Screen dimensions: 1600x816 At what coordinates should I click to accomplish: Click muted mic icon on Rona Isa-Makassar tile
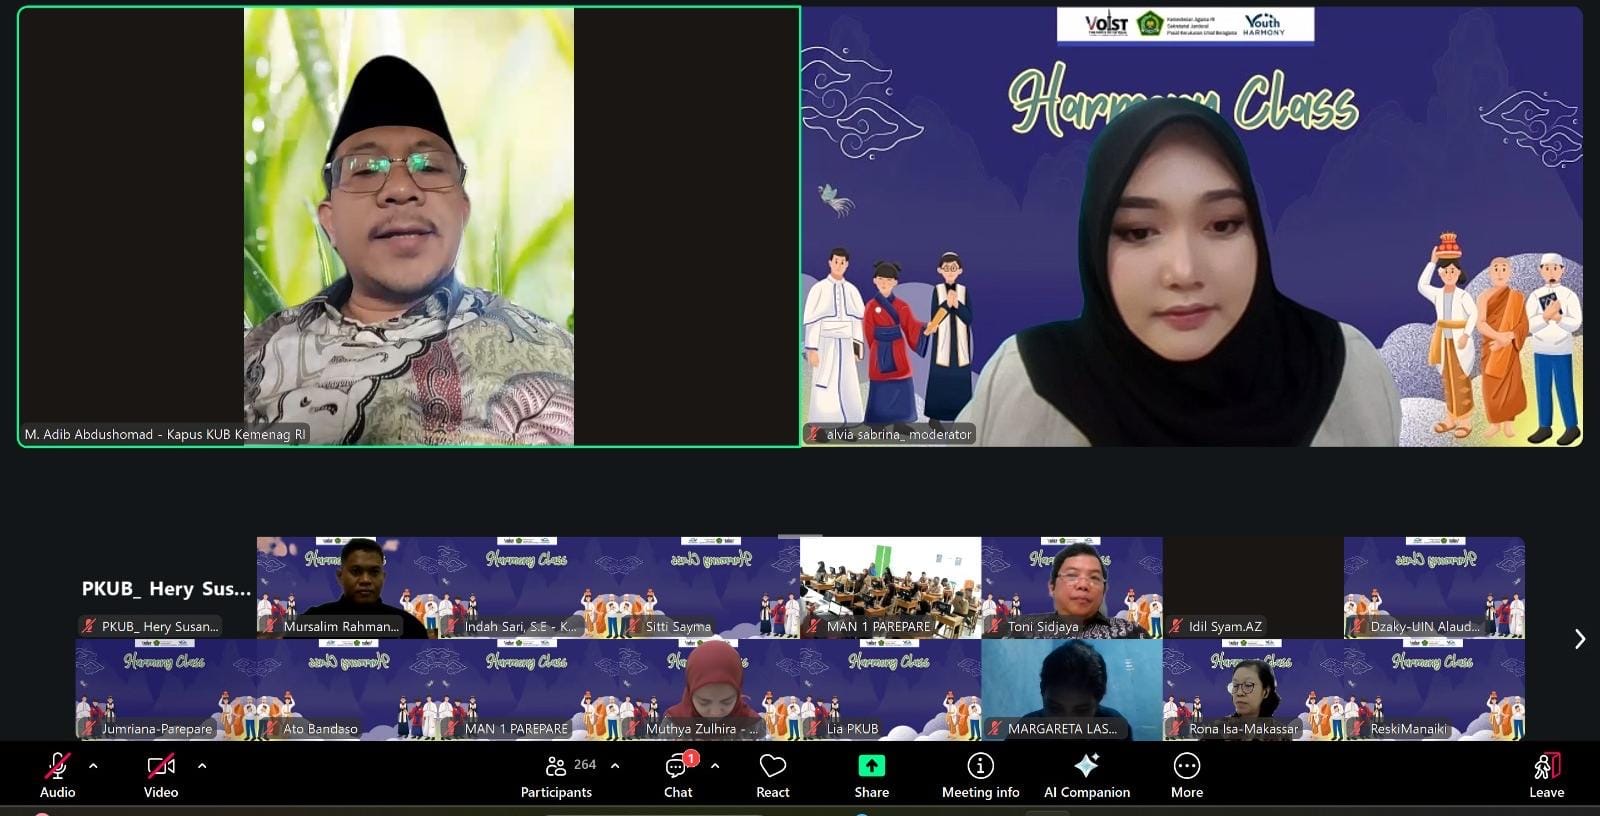(1176, 729)
